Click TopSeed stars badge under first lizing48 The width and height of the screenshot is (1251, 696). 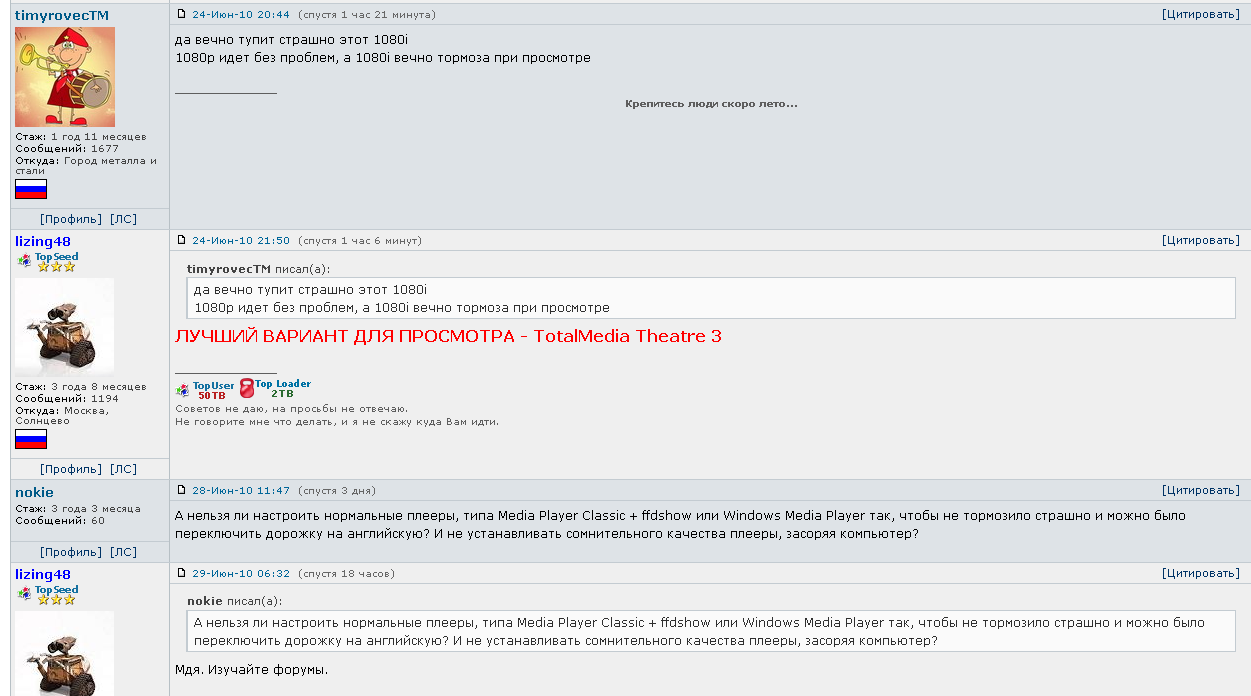coord(47,261)
